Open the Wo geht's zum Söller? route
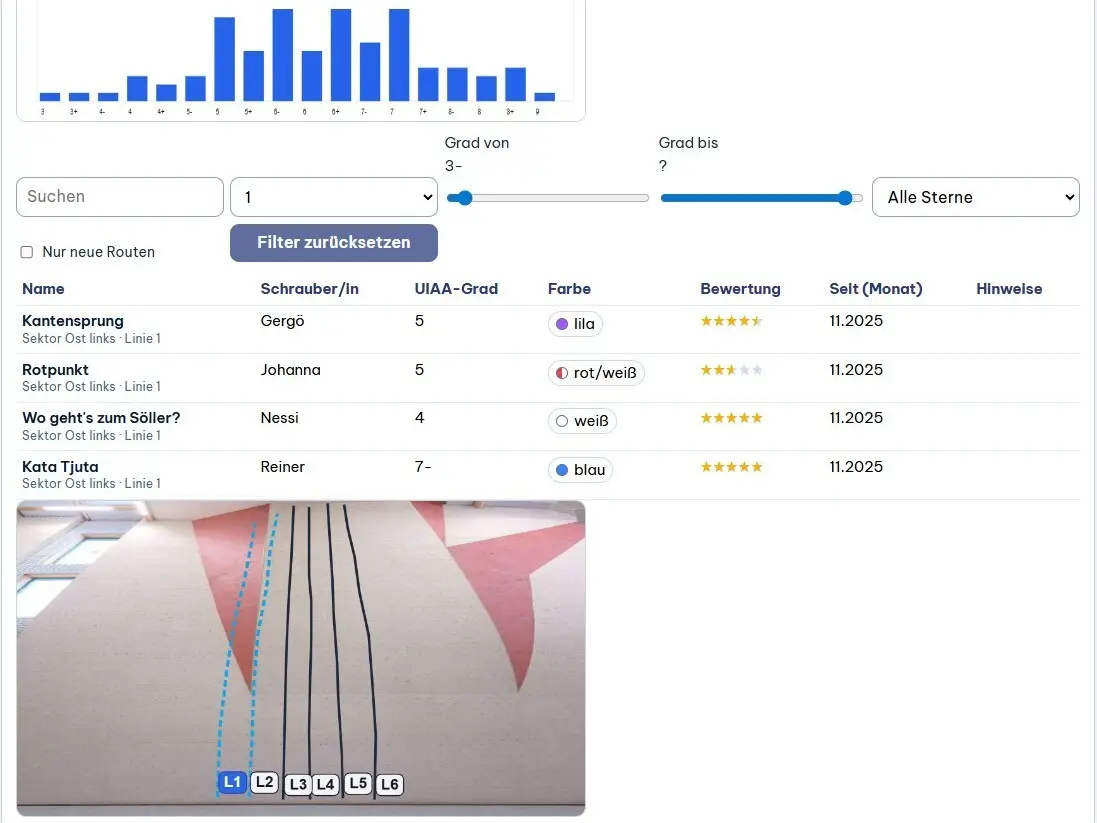This screenshot has width=1097, height=823. (101, 418)
